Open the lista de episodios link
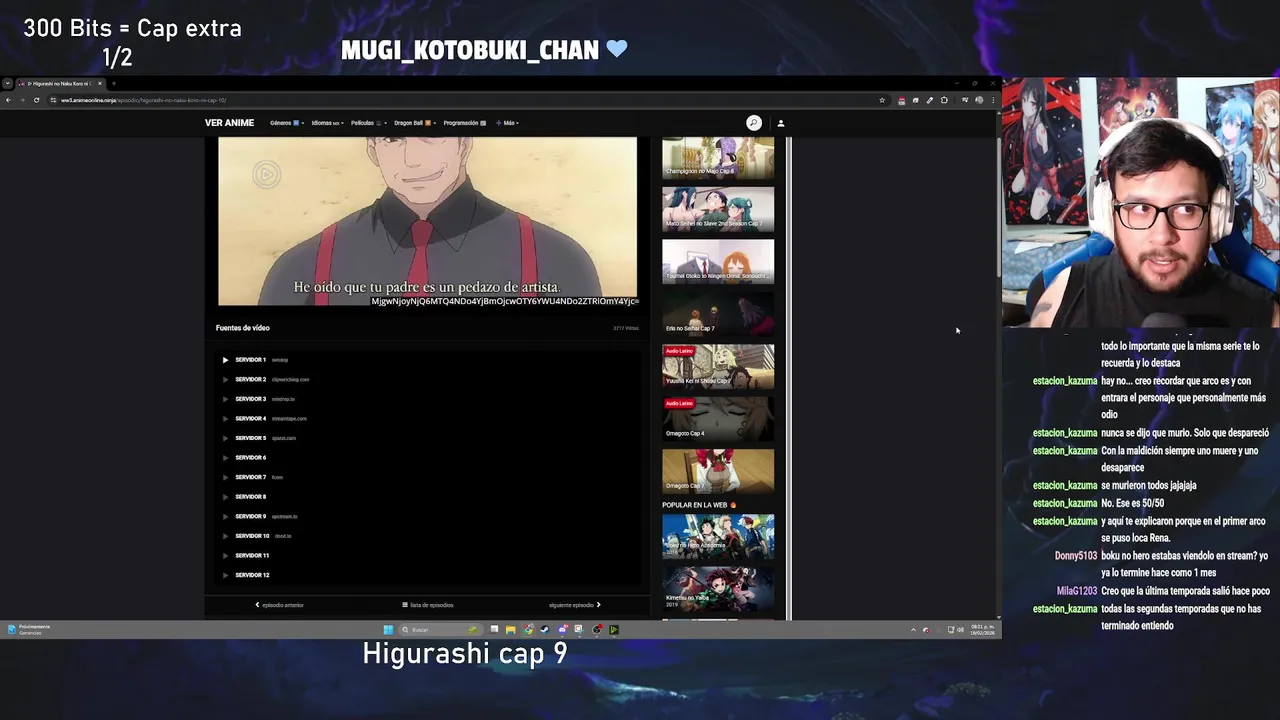1280x720 pixels. point(428,605)
